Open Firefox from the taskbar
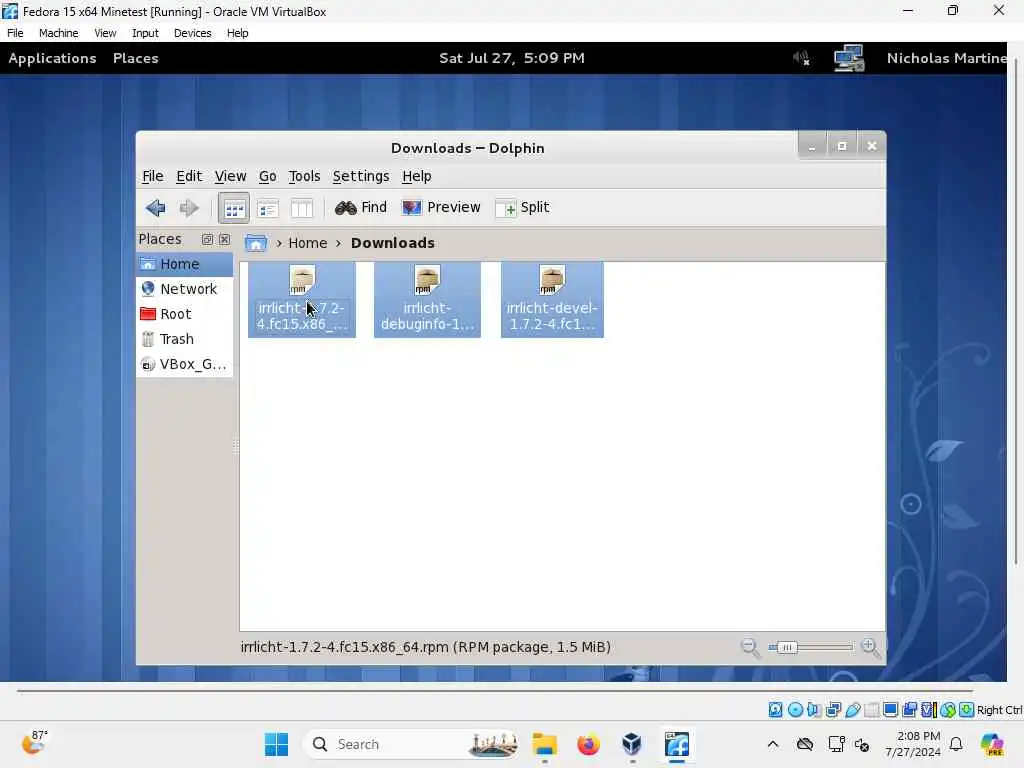 click(588, 744)
